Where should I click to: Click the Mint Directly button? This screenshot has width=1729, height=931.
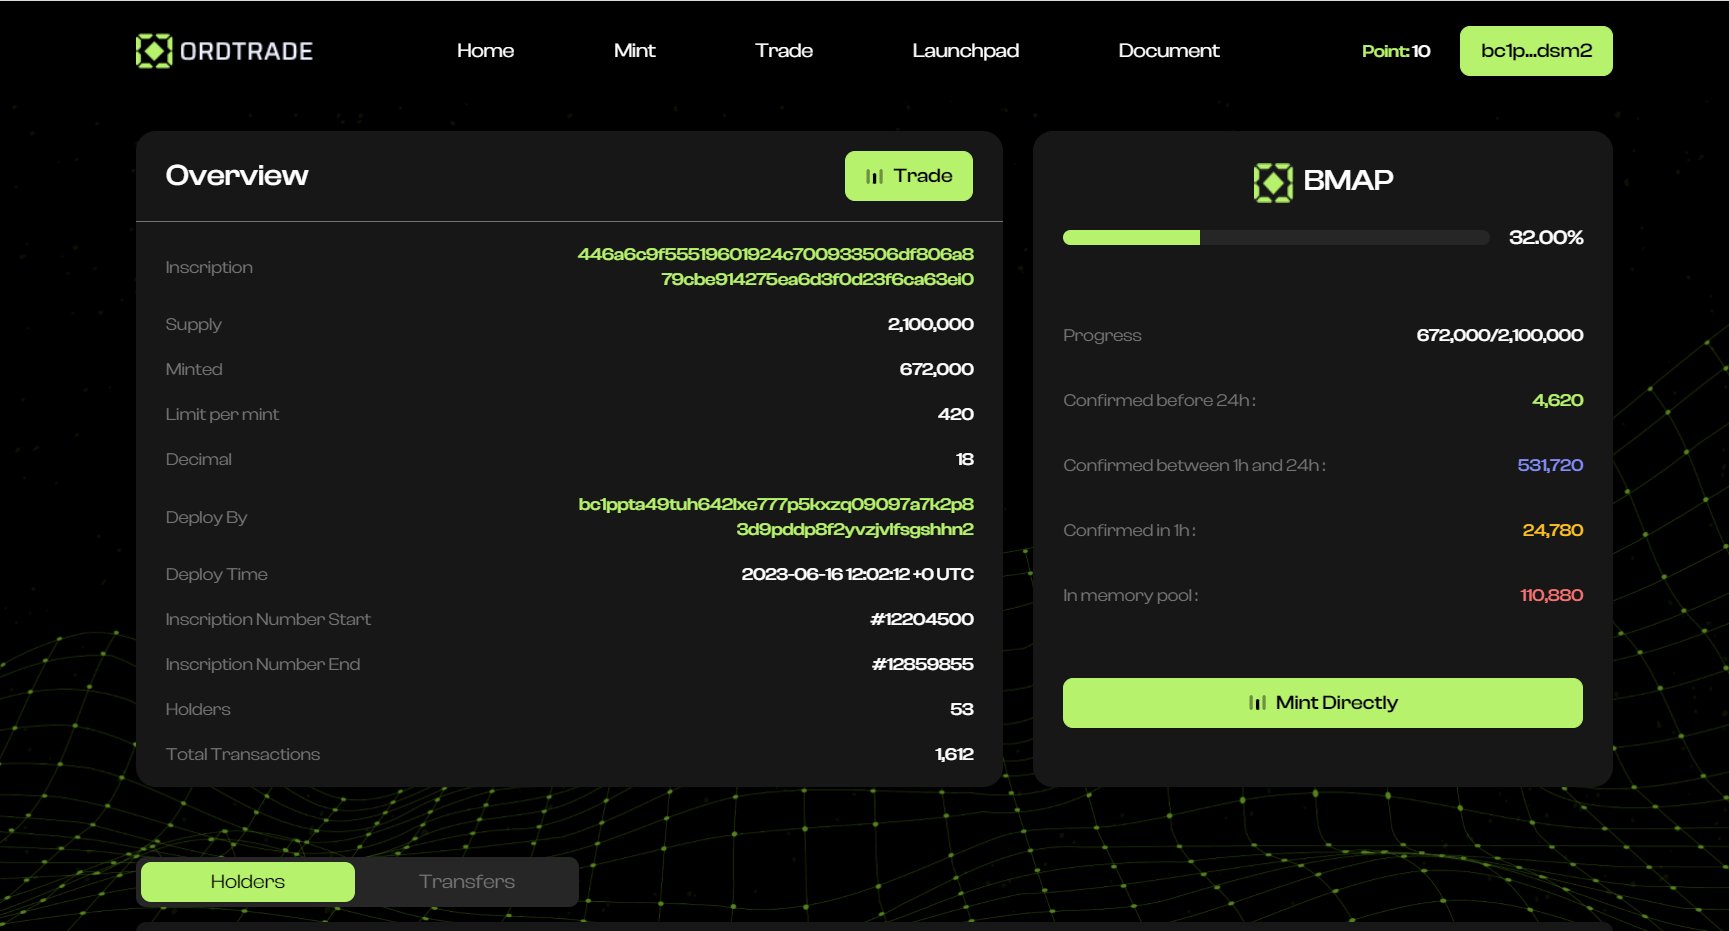(x=1322, y=703)
